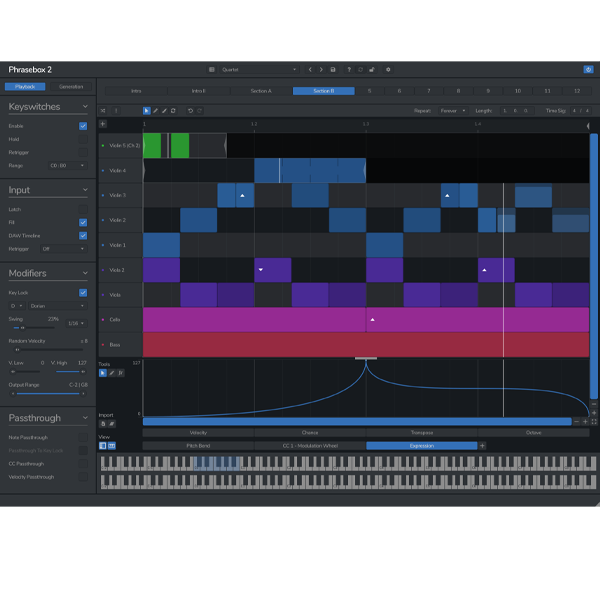Viewport: 600px width, 600px height.
Task: Open help with the question mark icon
Action: tap(349, 70)
